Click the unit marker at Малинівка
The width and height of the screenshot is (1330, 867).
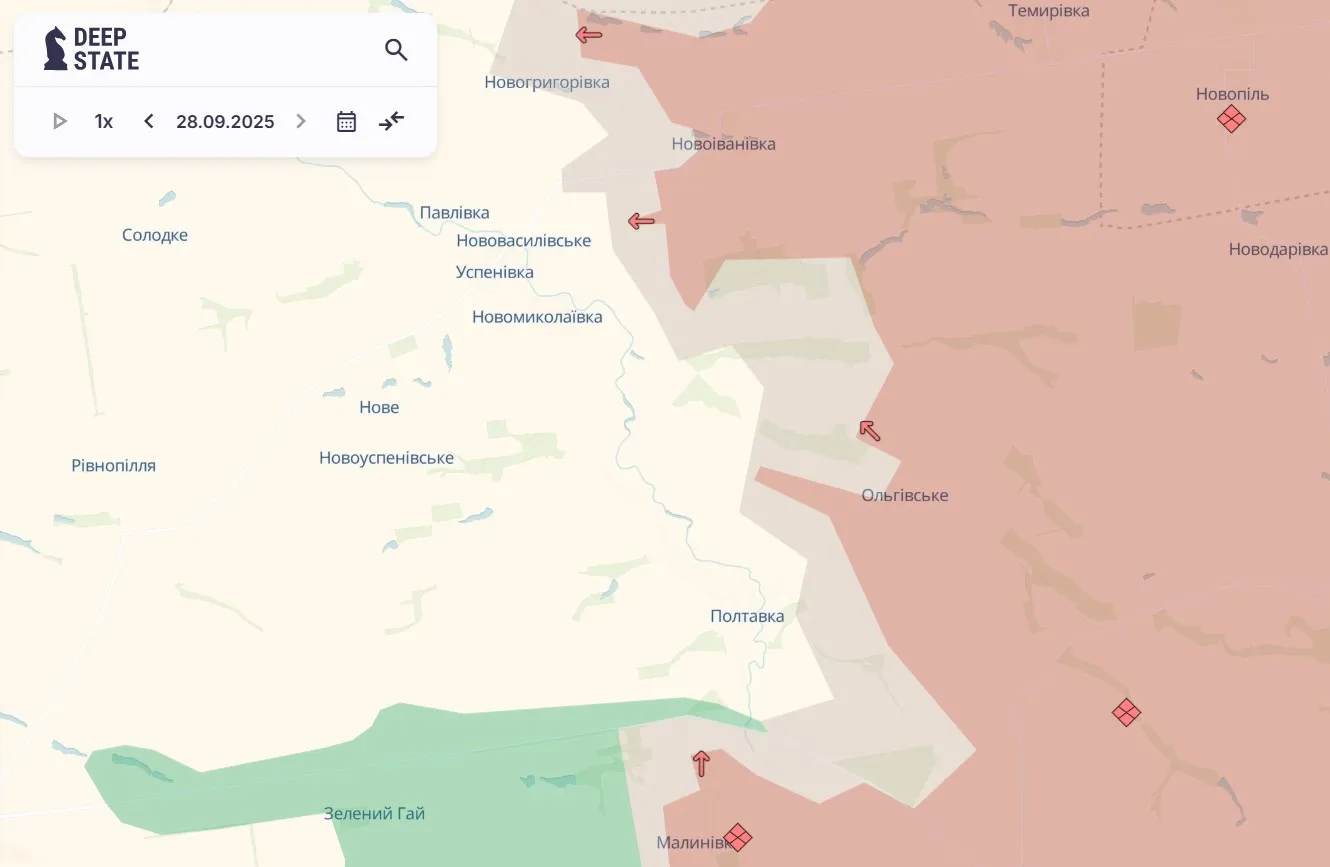pos(738,837)
